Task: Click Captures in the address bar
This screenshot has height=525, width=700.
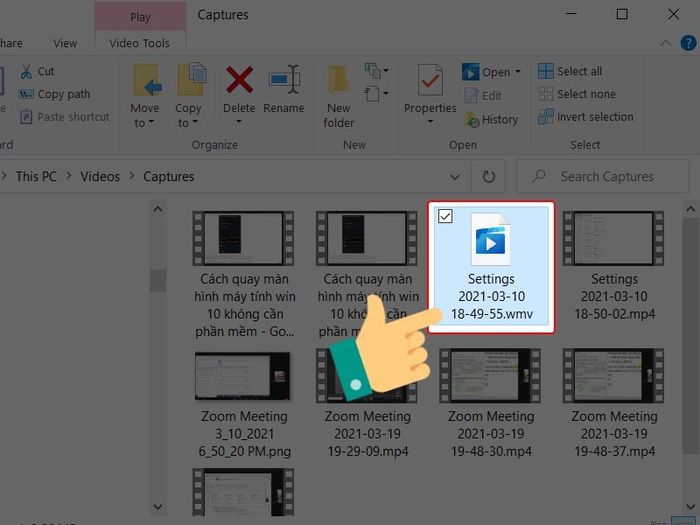Action: pyautogui.click(x=169, y=176)
